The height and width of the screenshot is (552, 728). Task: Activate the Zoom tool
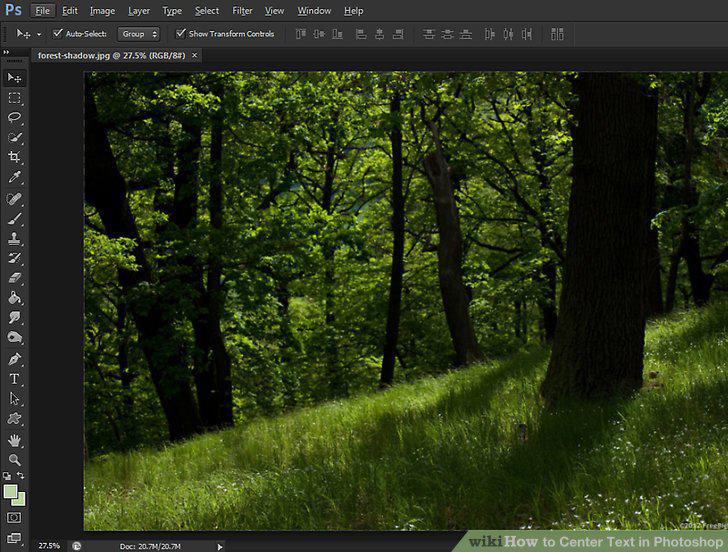(14, 460)
